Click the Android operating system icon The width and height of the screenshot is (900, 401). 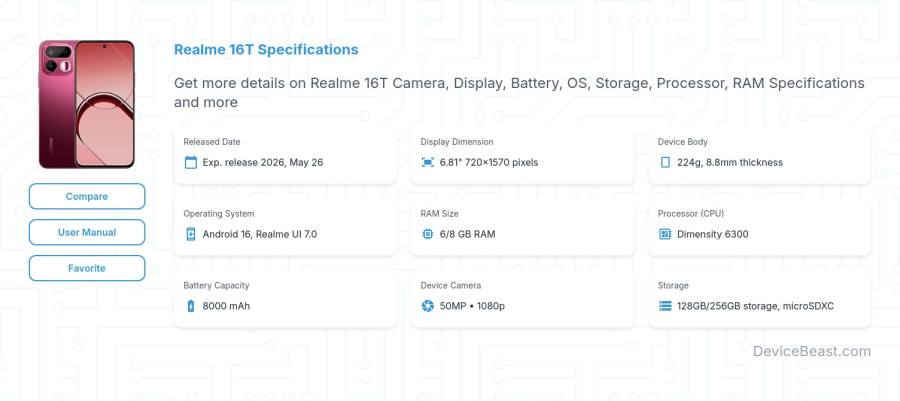tap(191, 234)
